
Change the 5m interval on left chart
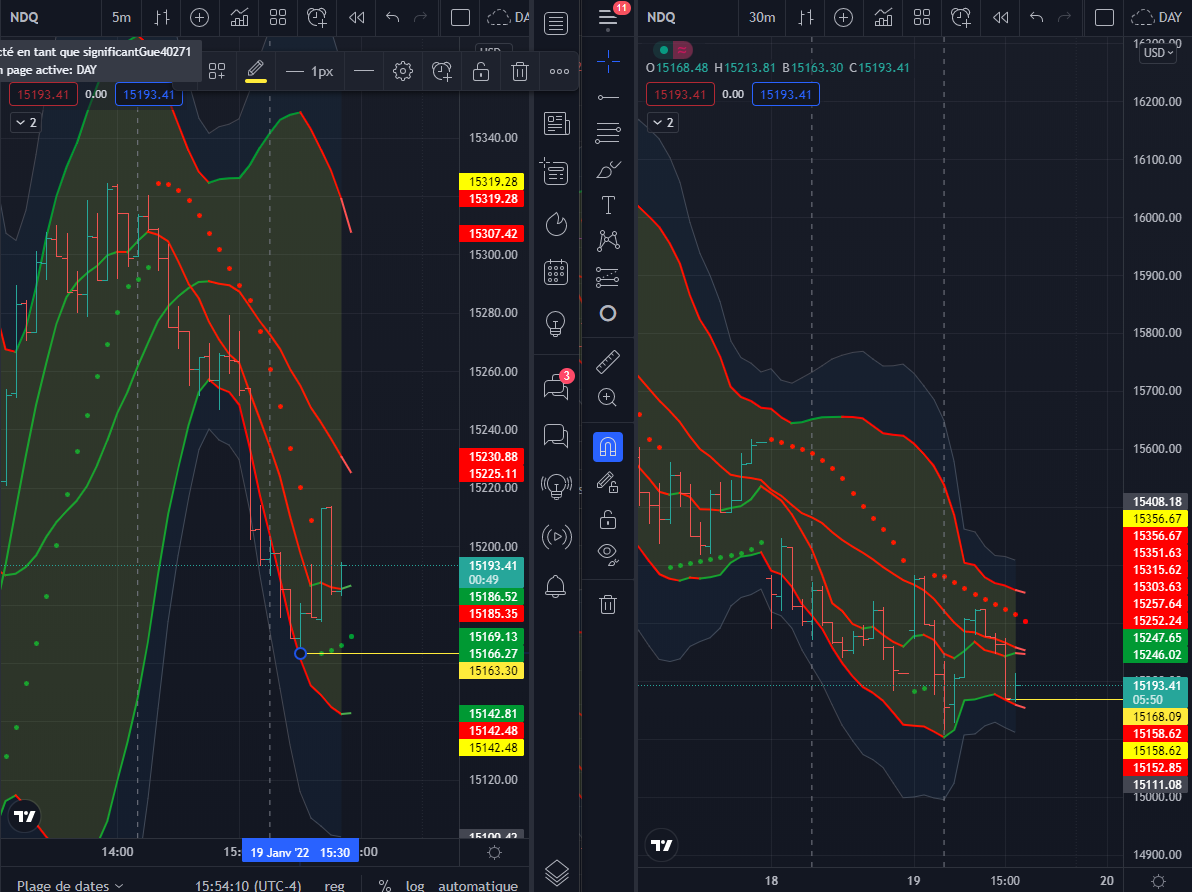(x=121, y=17)
